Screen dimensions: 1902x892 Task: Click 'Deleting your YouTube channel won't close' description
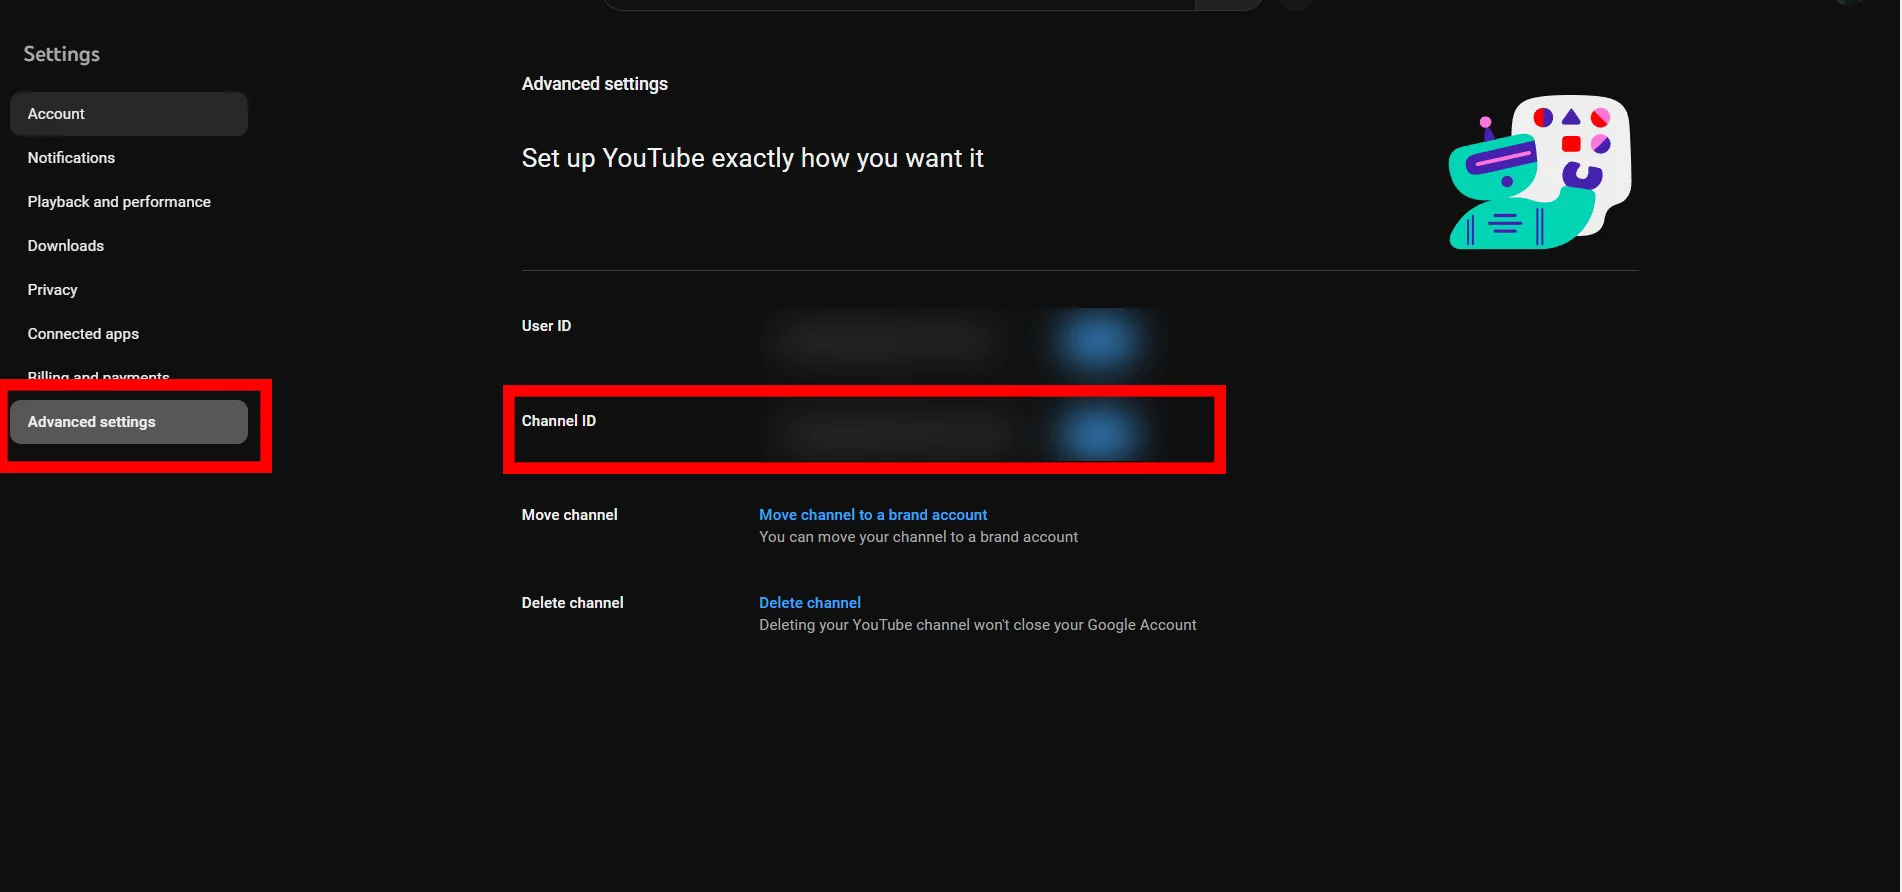coord(977,625)
